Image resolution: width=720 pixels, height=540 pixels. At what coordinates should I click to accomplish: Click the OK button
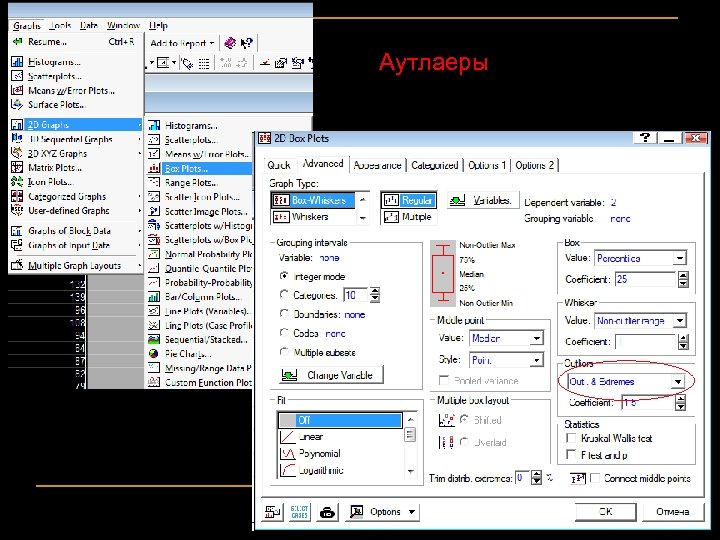click(x=606, y=512)
